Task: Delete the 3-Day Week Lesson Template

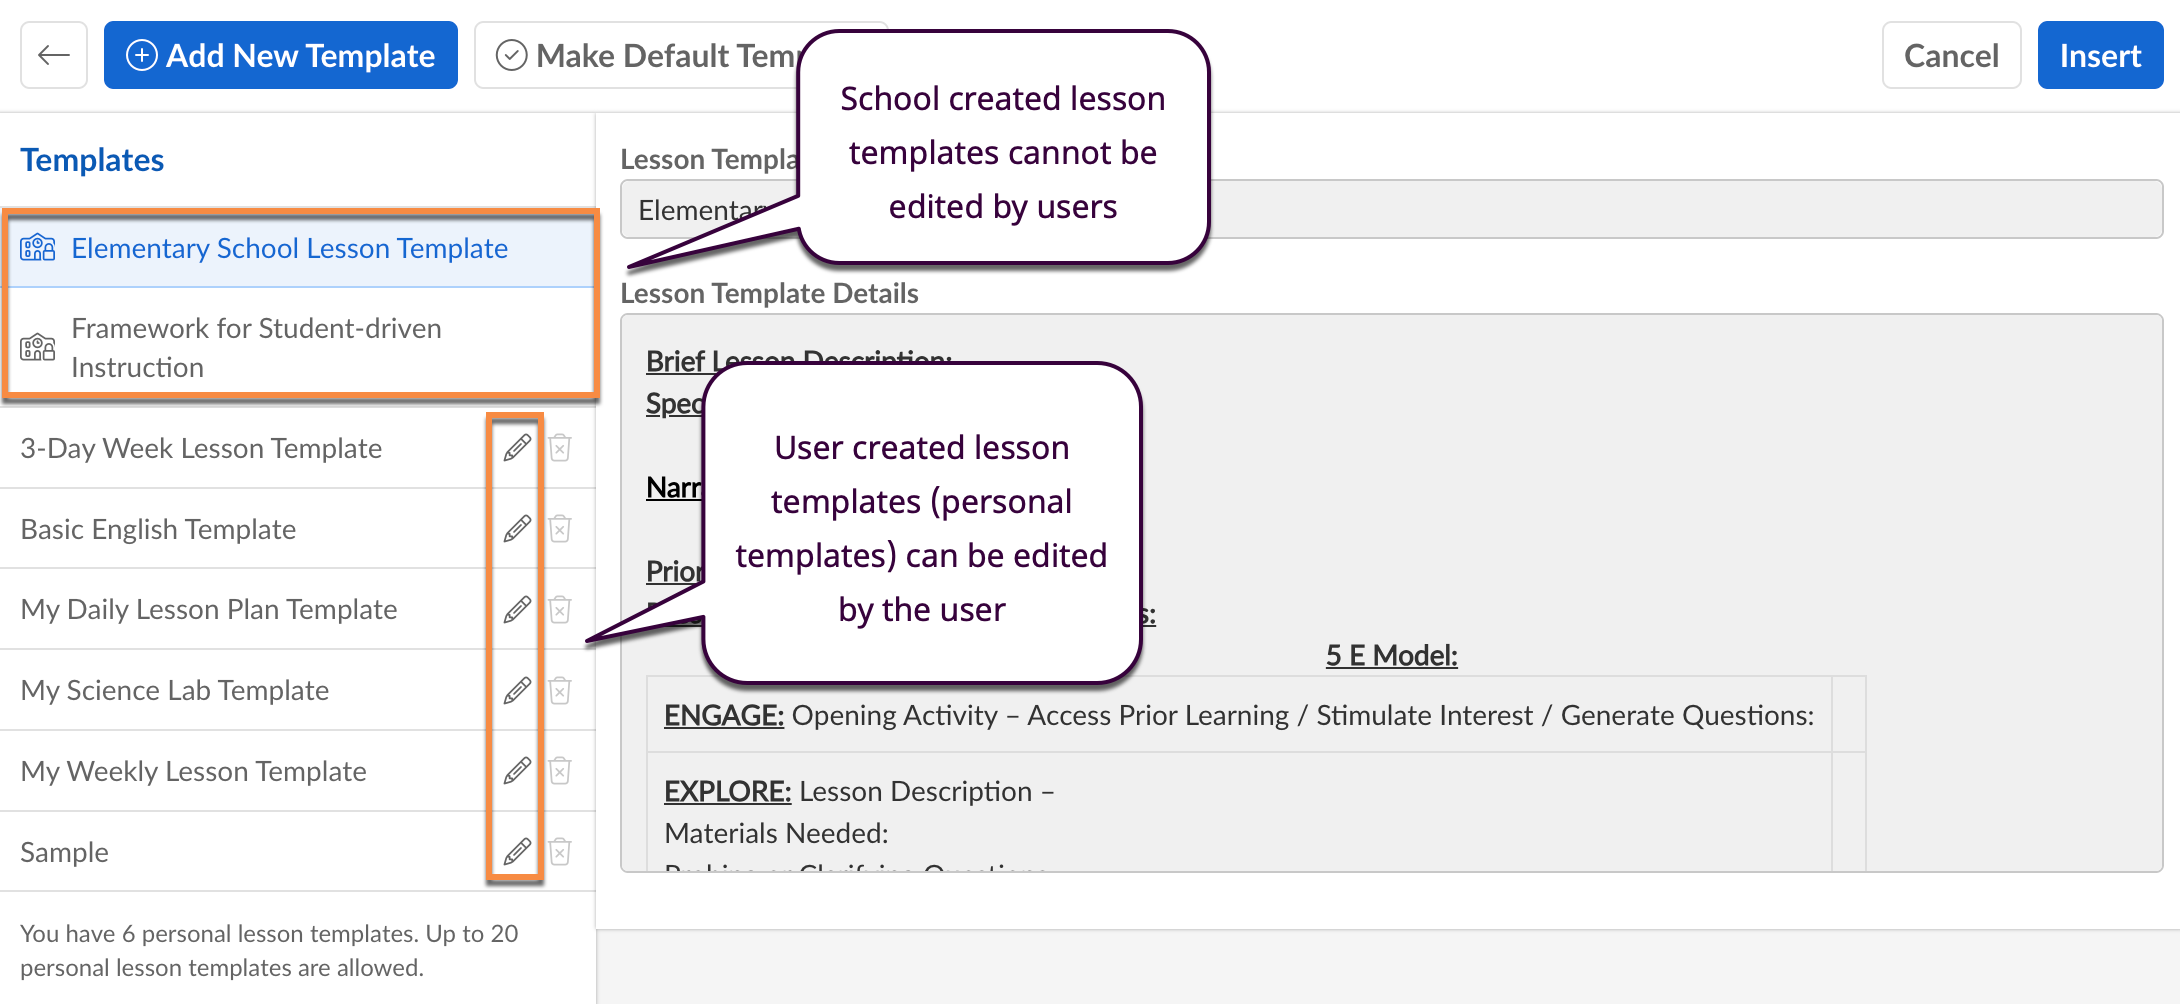Action: point(560,448)
